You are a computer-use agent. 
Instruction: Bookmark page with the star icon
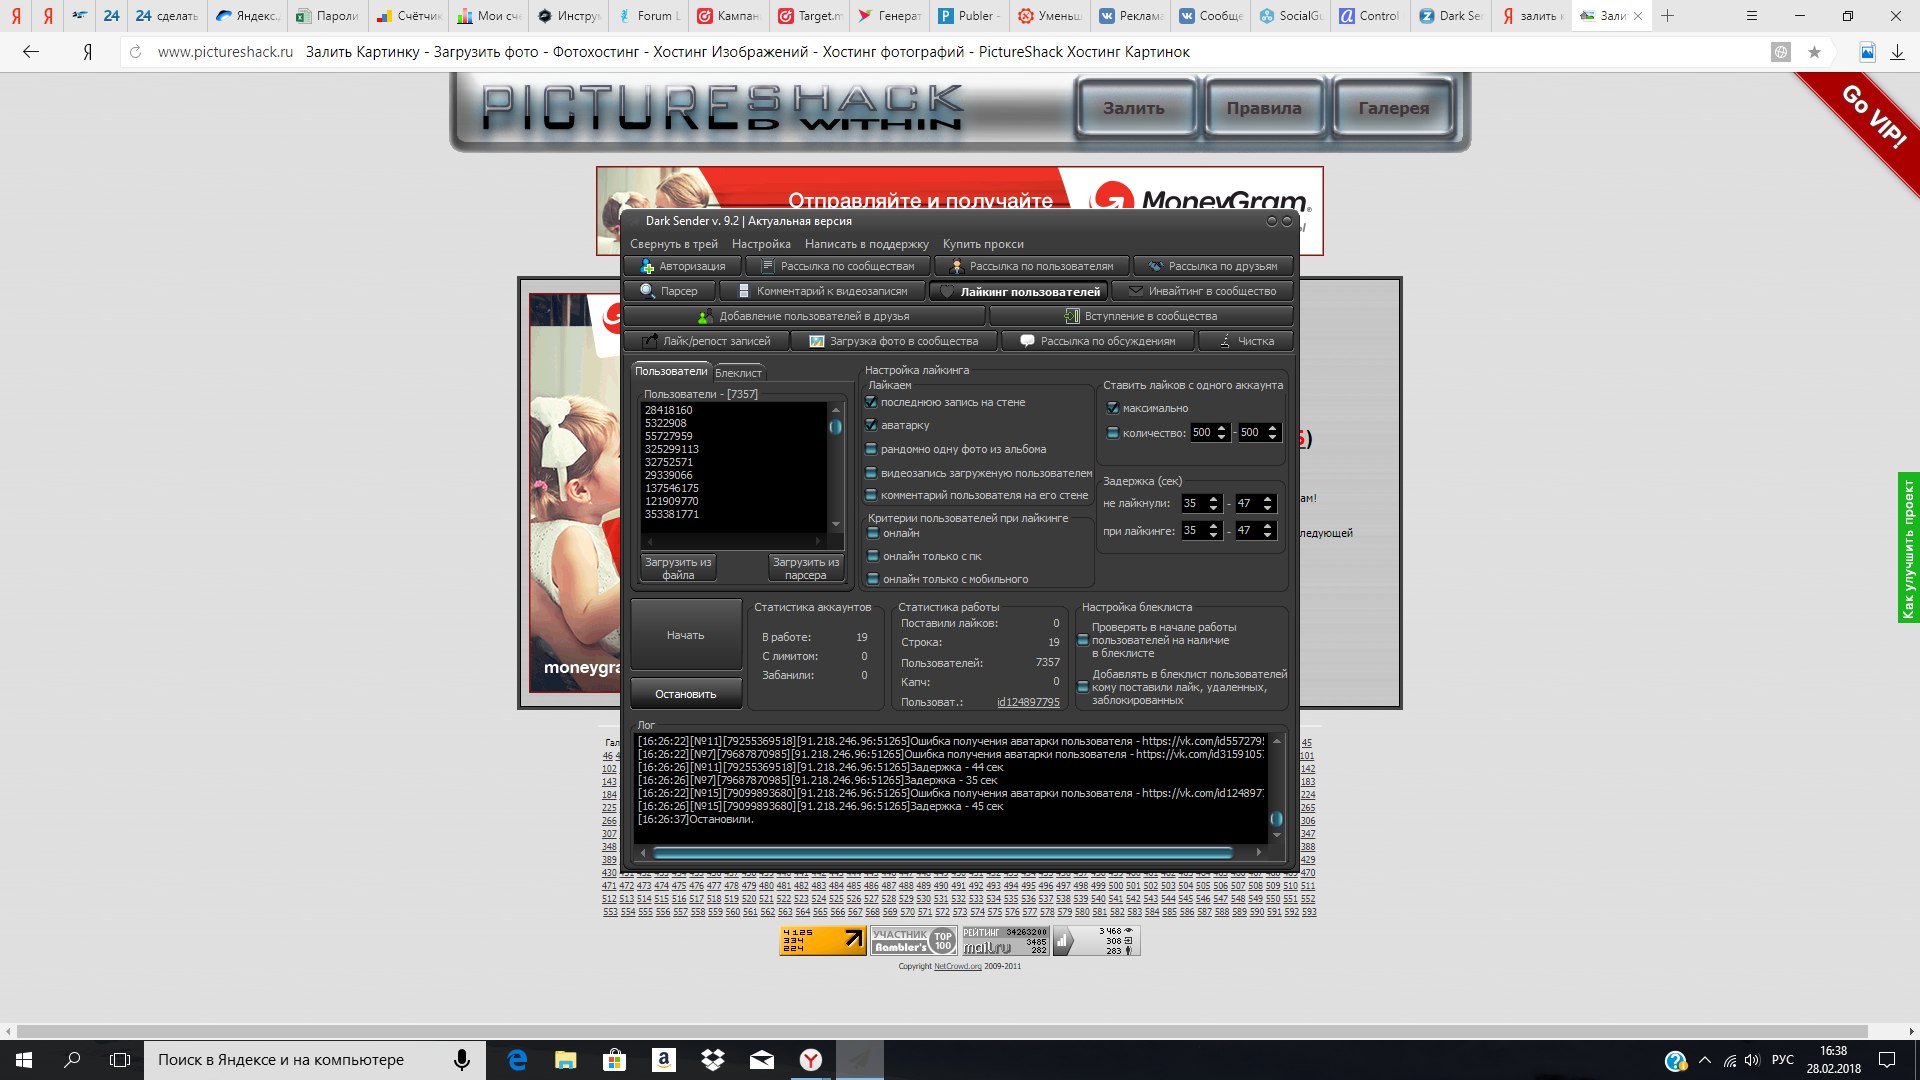[1814, 52]
